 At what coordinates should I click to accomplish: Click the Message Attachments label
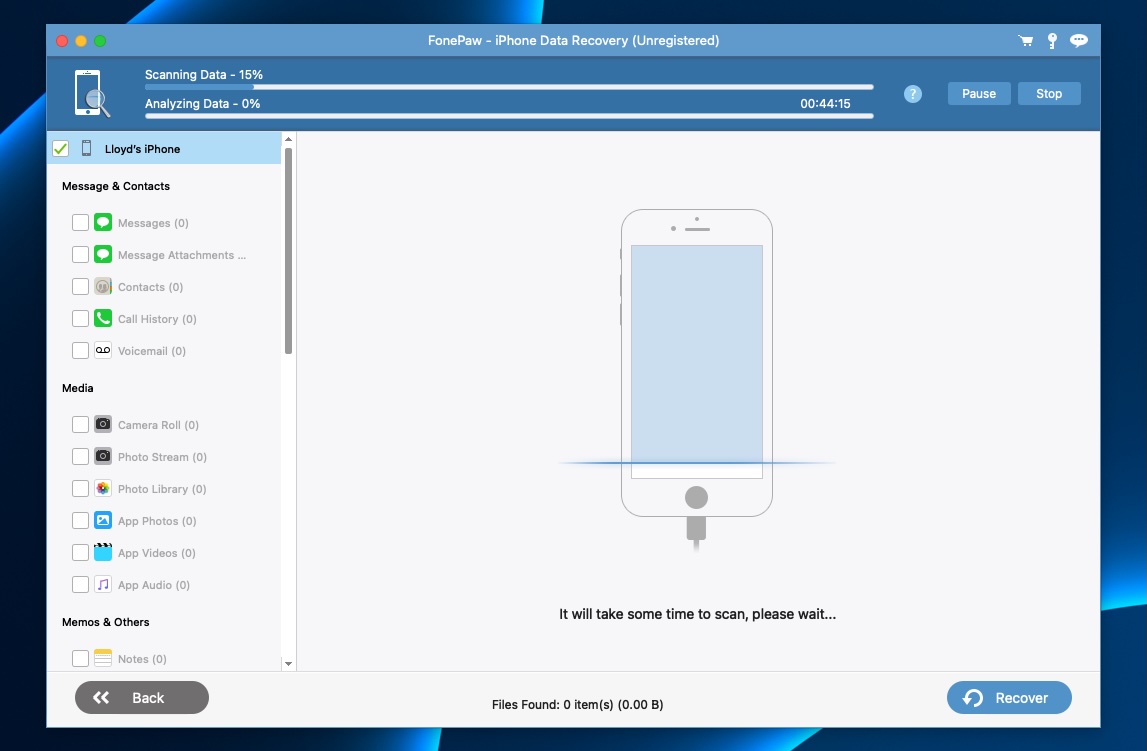tap(181, 255)
